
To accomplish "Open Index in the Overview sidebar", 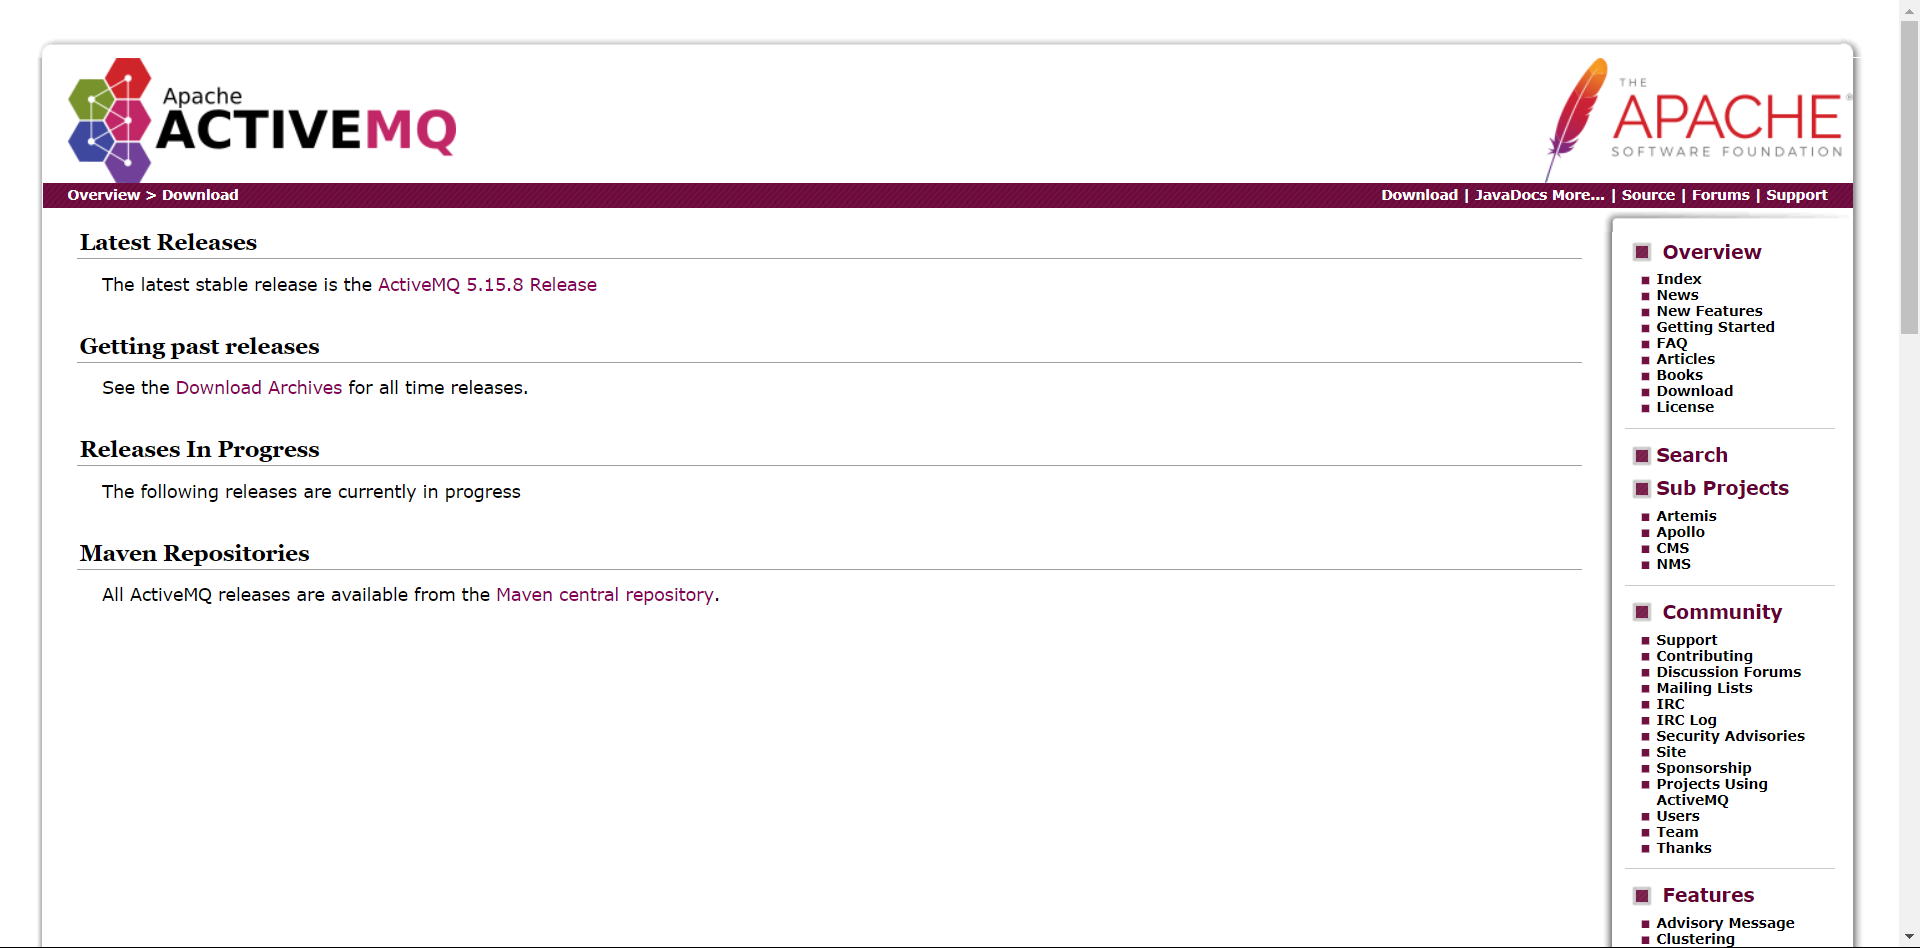I will (1678, 279).
